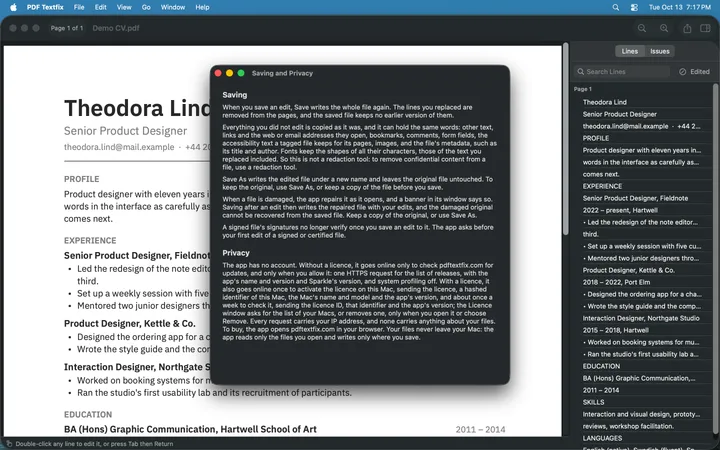Image resolution: width=720 pixels, height=450 pixels.
Task: Click the PDF page vertical scrollbar
Action: tap(566, 139)
